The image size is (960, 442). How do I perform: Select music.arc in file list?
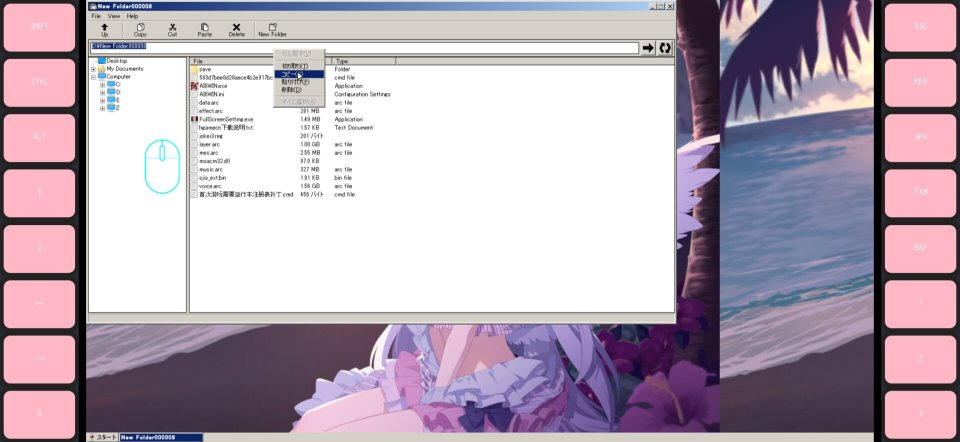click(211, 169)
